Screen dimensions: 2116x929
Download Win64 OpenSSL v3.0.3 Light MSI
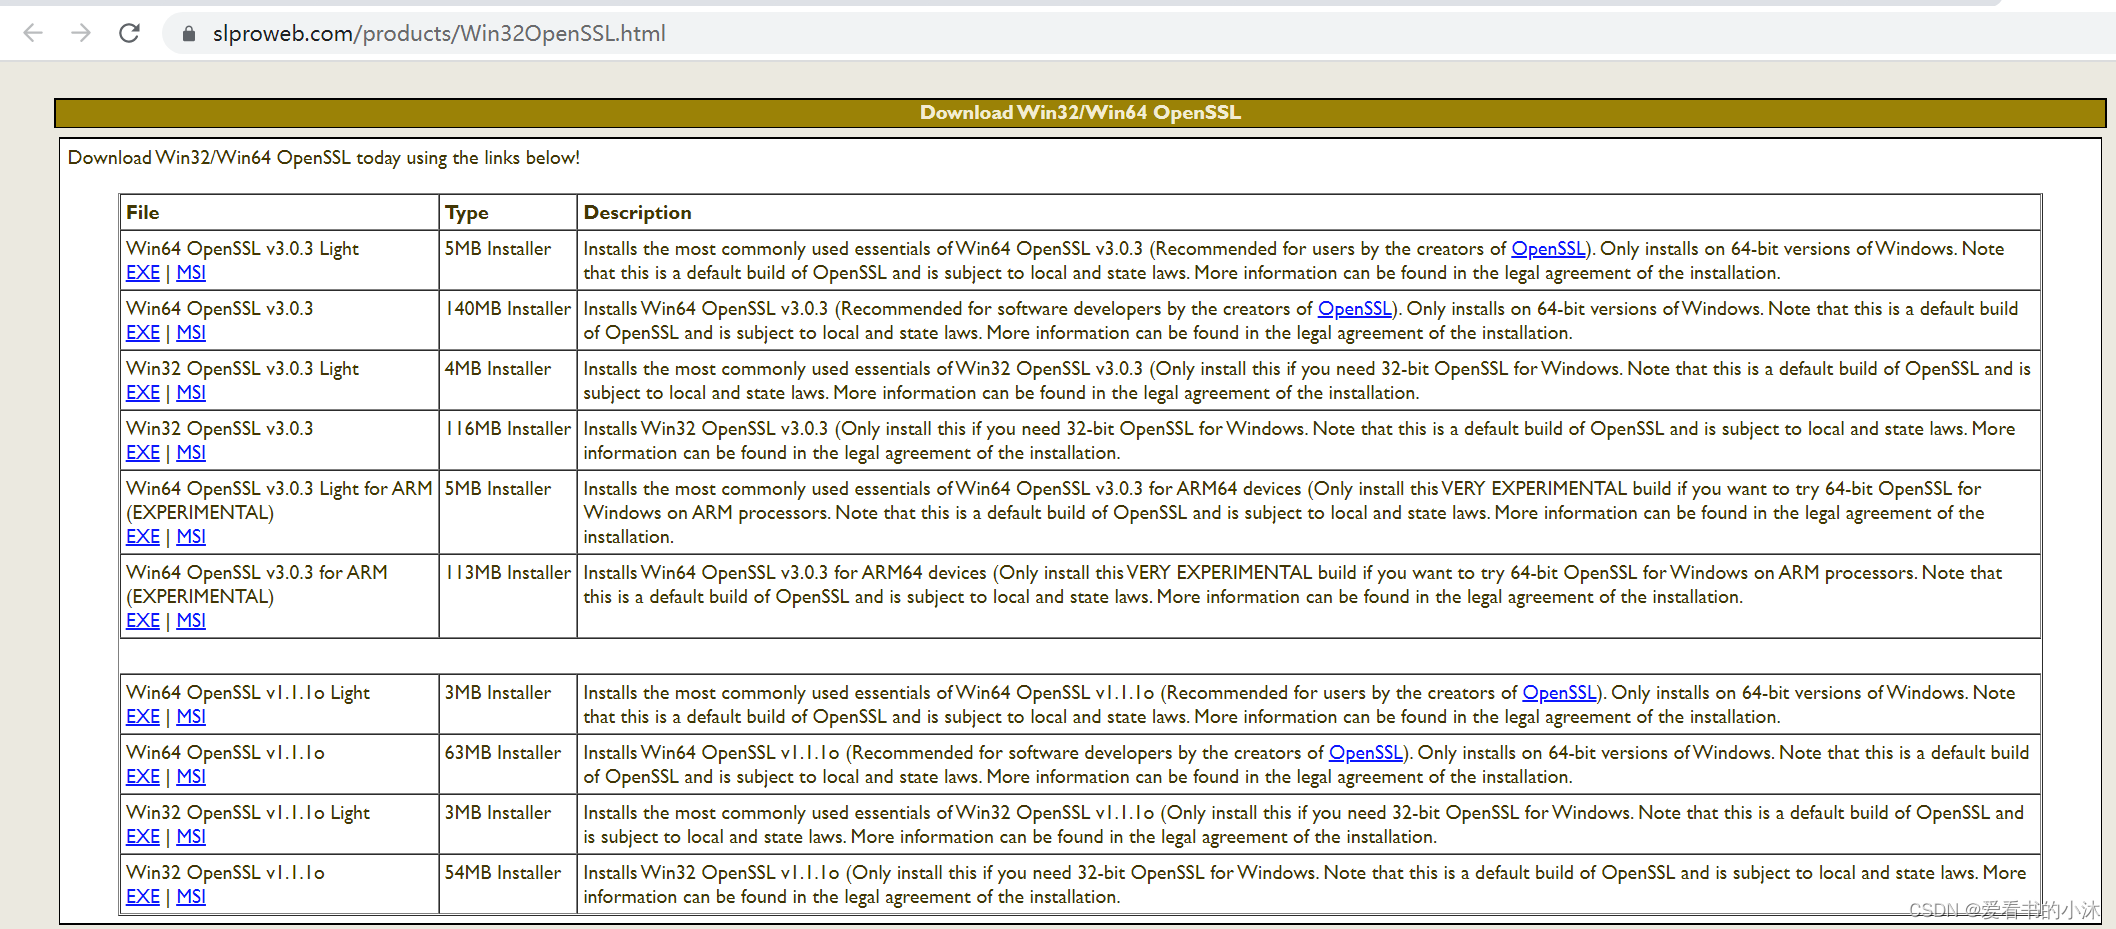pos(191,273)
